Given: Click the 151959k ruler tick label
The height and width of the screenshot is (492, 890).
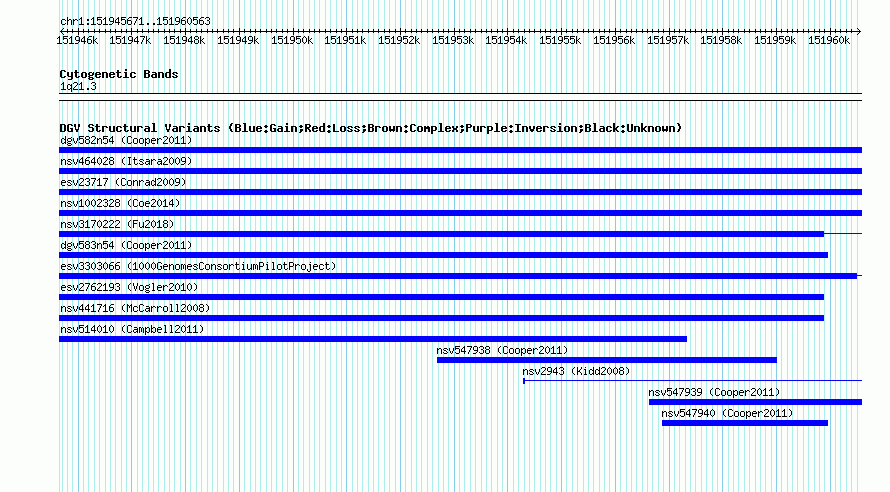Looking at the screenshot, I should pyautogui.click(x=775, y=40).
